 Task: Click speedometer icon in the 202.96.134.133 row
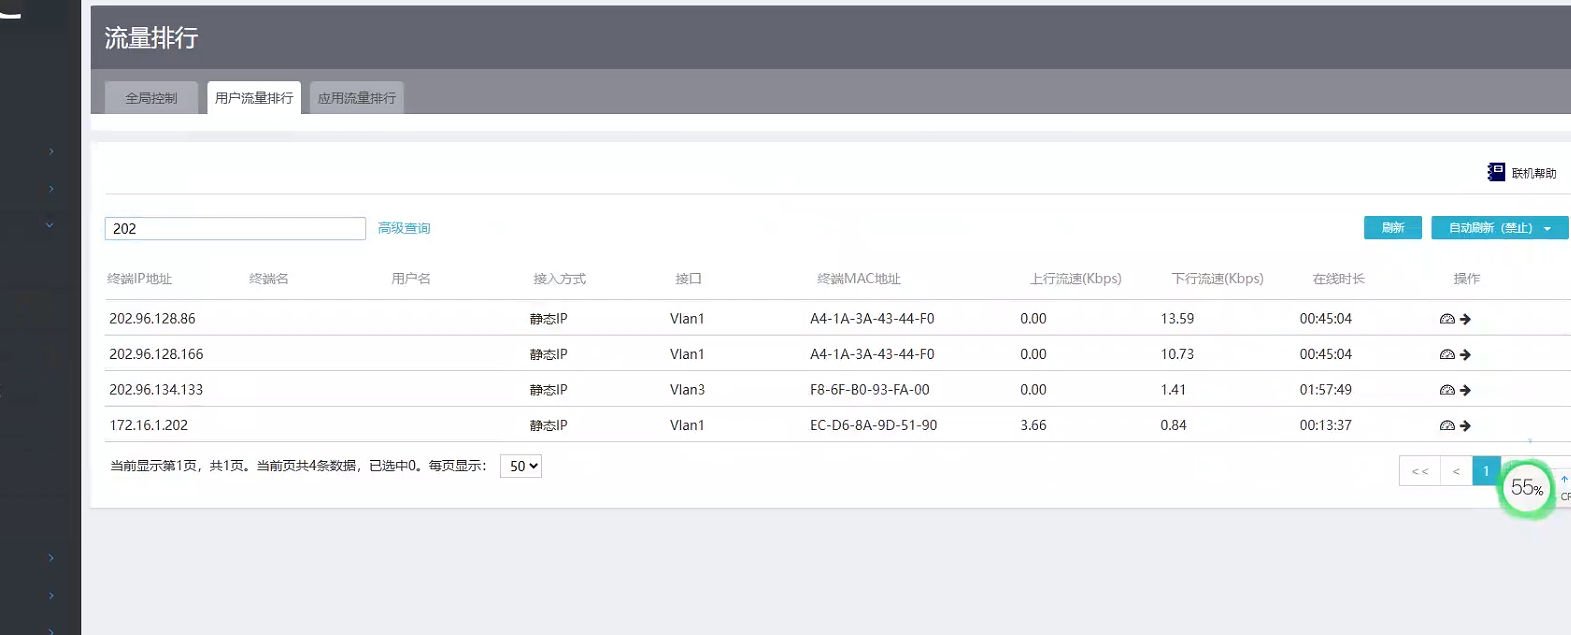click(x=1447, y=390)
